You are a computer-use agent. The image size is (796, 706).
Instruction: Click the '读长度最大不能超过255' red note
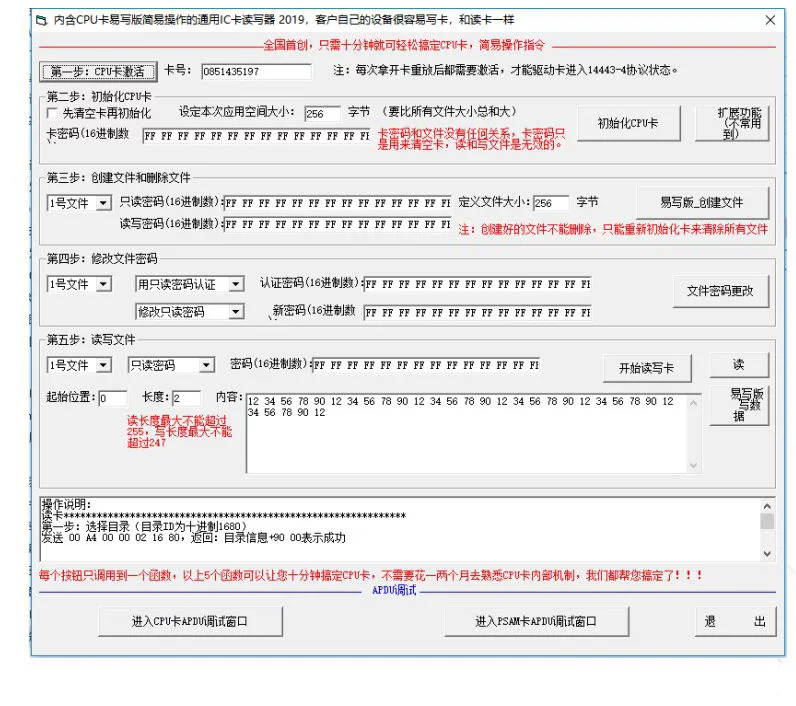click(179, 432)
